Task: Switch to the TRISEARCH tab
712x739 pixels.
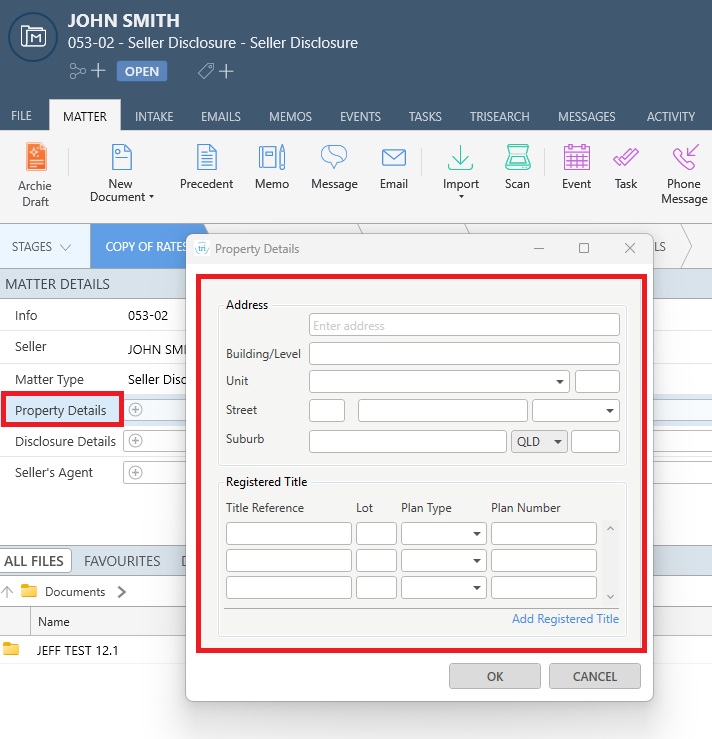Action: 499,117
